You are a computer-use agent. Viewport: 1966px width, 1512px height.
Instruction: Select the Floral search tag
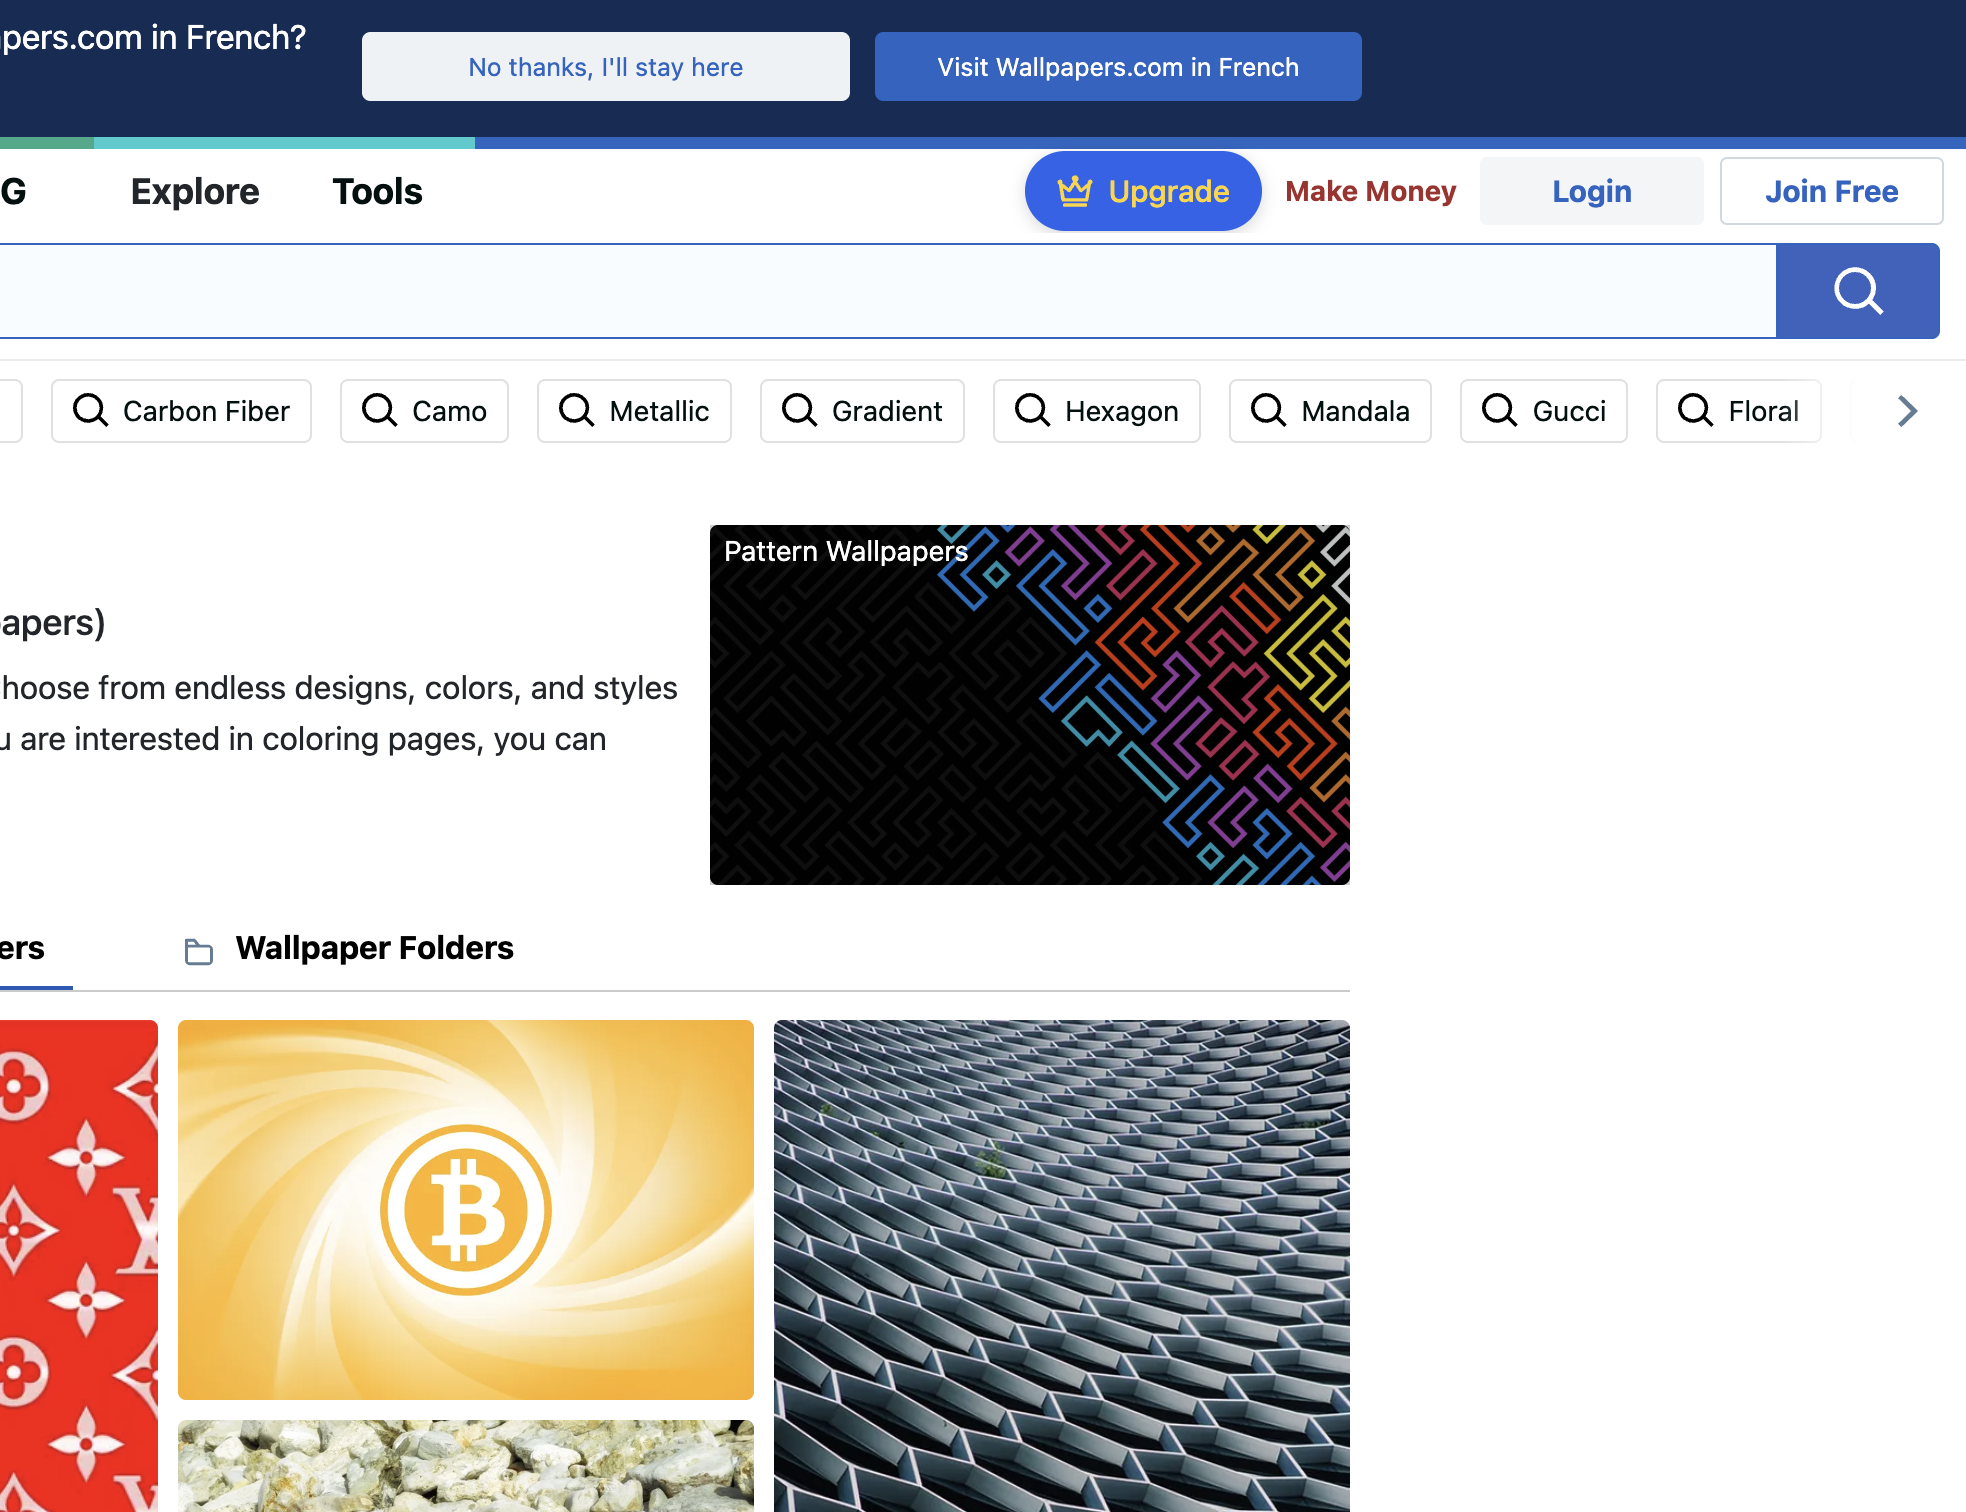pos(1738,411)
